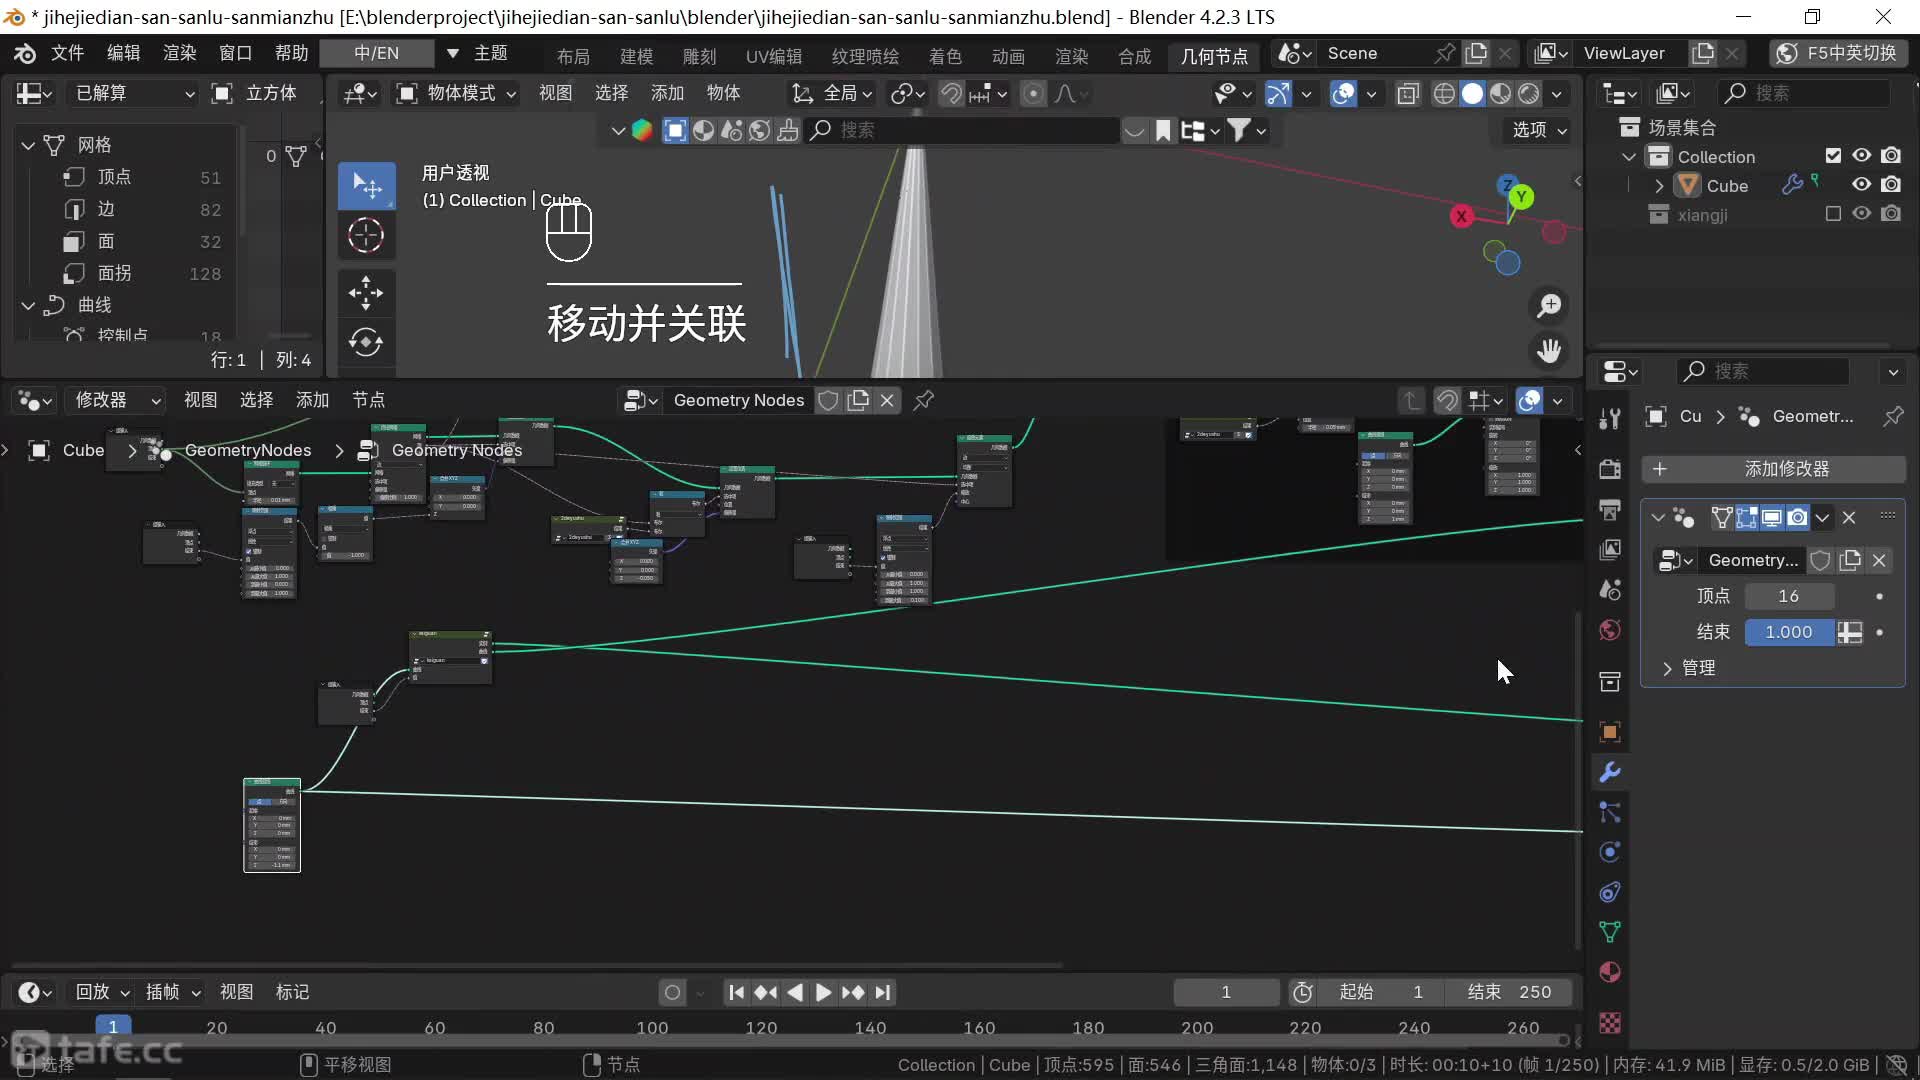Screen dimensions: 1920x1080
Task: Open the 渲染 menu in top bar
Action: pos(179,53)
